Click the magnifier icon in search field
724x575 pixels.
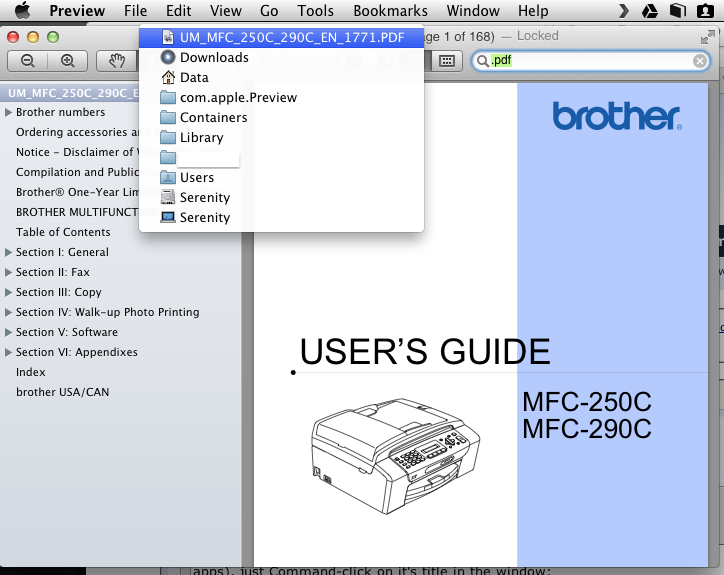[483, 61]
